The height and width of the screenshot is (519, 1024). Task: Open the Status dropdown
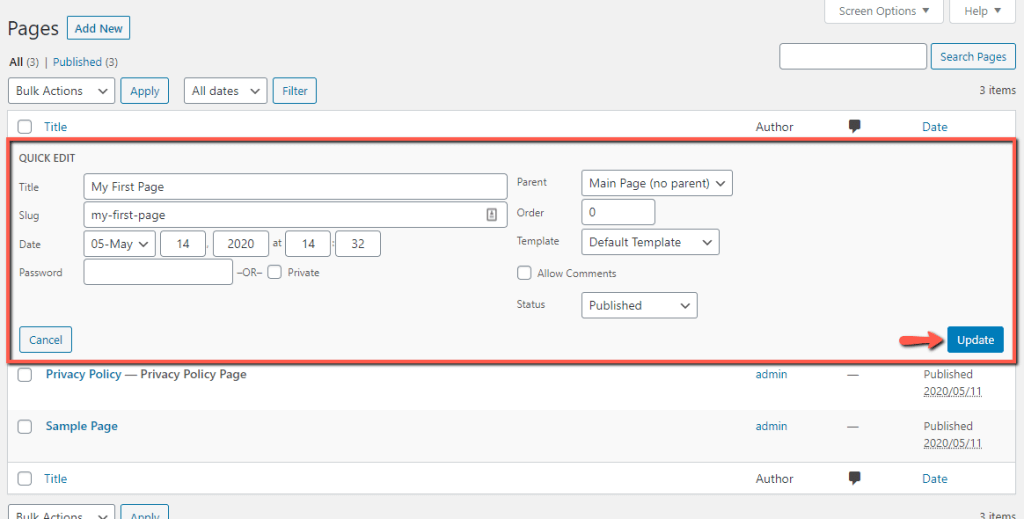click(639, 305)
